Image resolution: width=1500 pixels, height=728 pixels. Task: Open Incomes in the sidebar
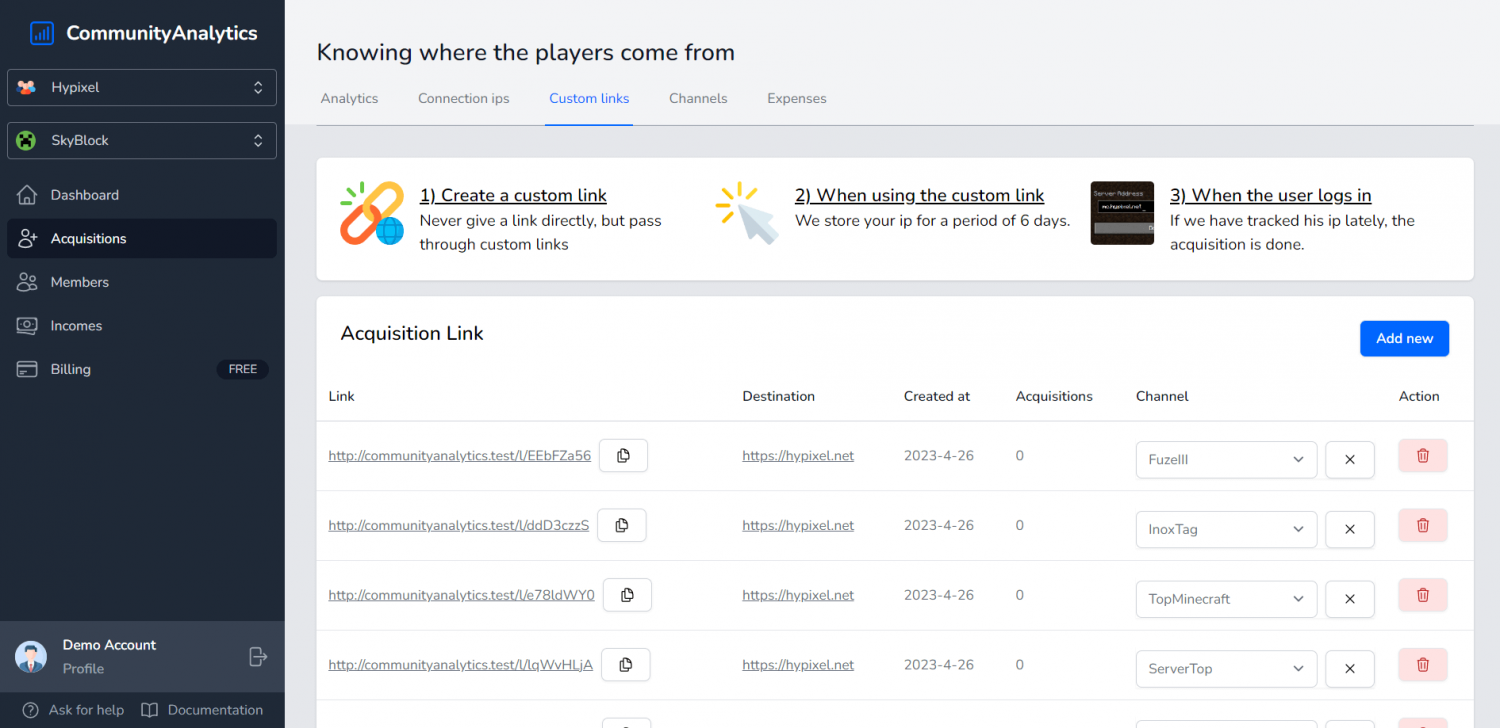[142, 326]
